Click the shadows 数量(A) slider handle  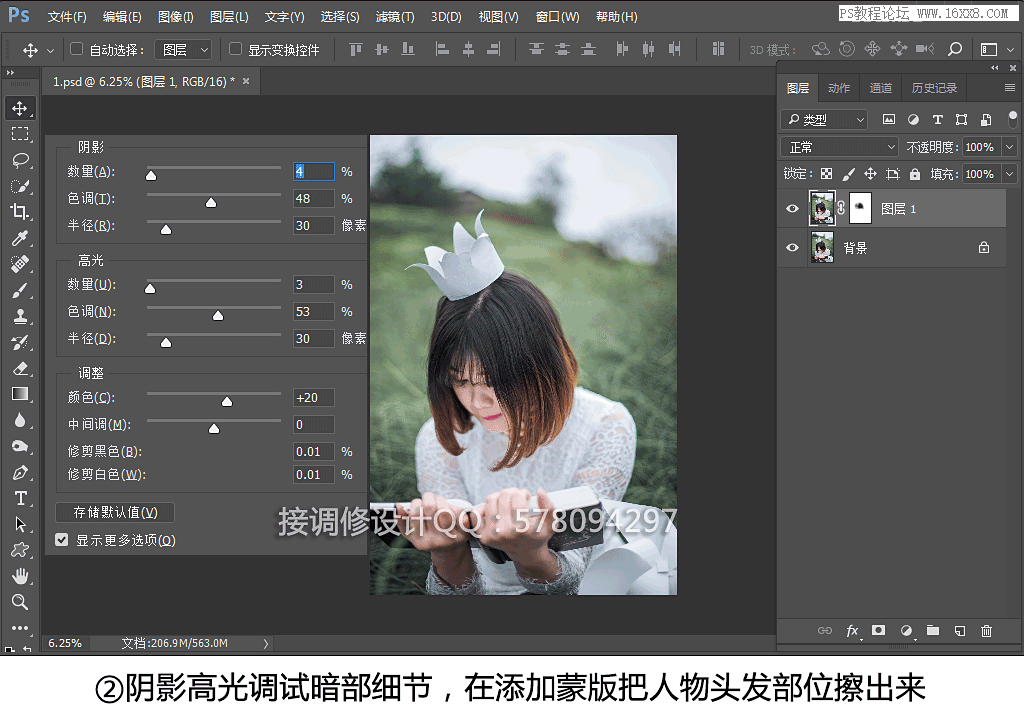pos(151,175)
